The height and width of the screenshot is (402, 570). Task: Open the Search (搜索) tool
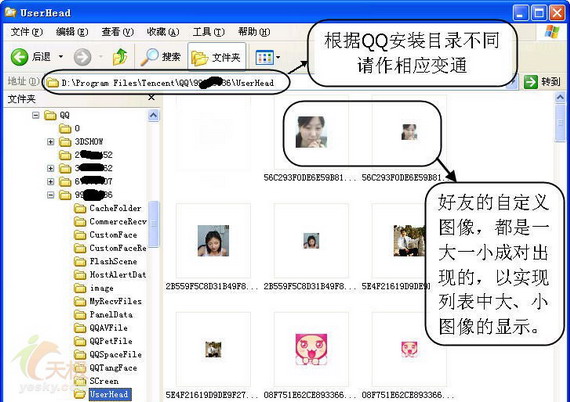click(160, 57)
